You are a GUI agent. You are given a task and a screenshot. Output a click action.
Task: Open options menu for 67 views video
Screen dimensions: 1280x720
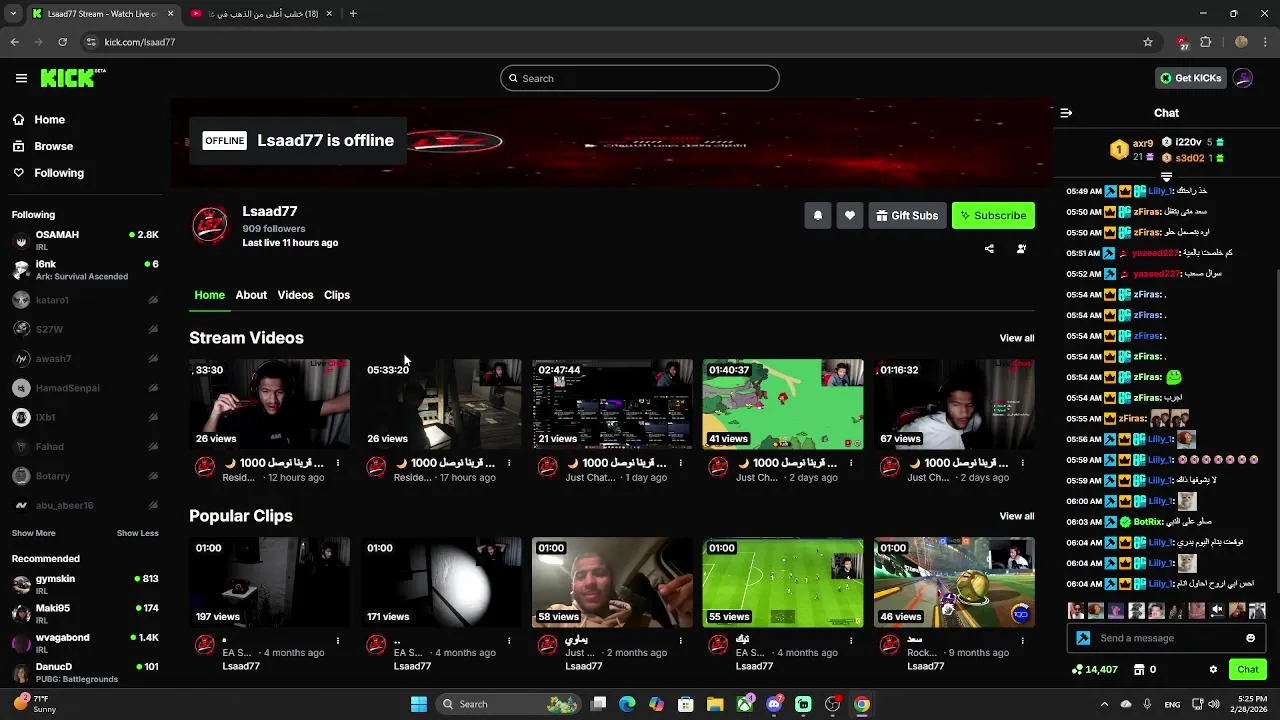[1022, 463]
